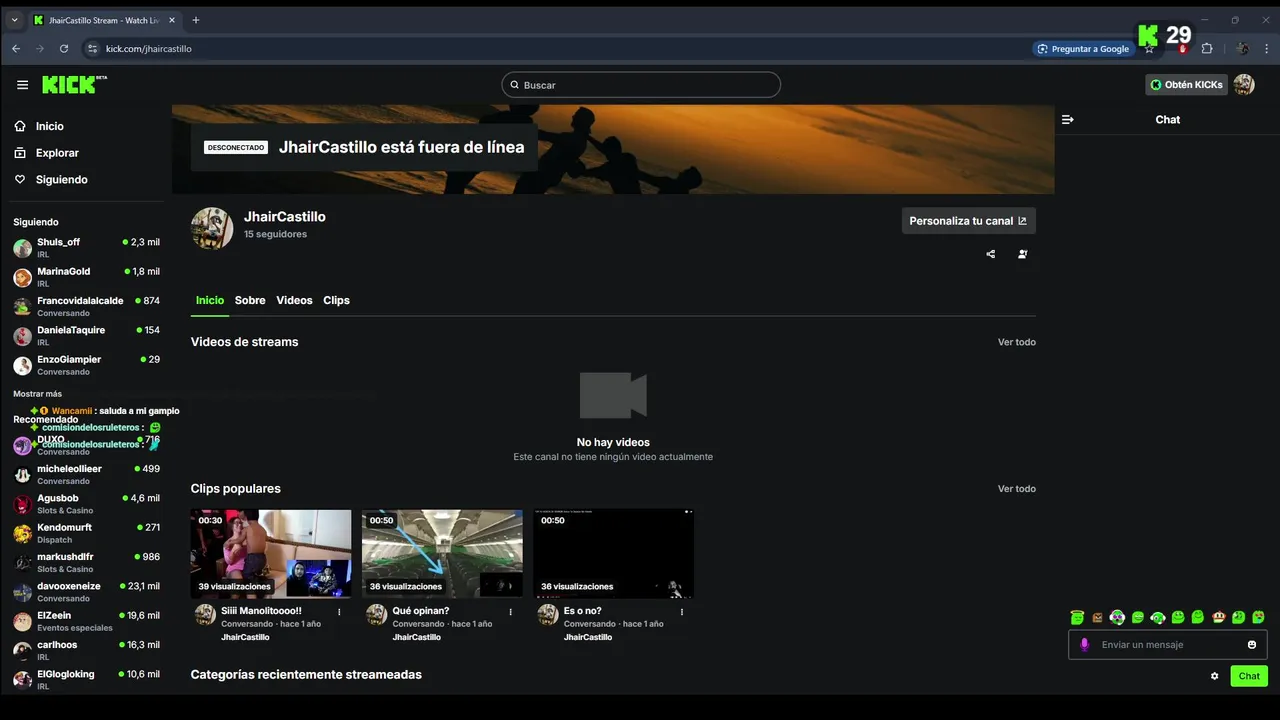Click Ver todo for Clips populares
Screen dimensions: 1280x720
tap(1017, 489)
